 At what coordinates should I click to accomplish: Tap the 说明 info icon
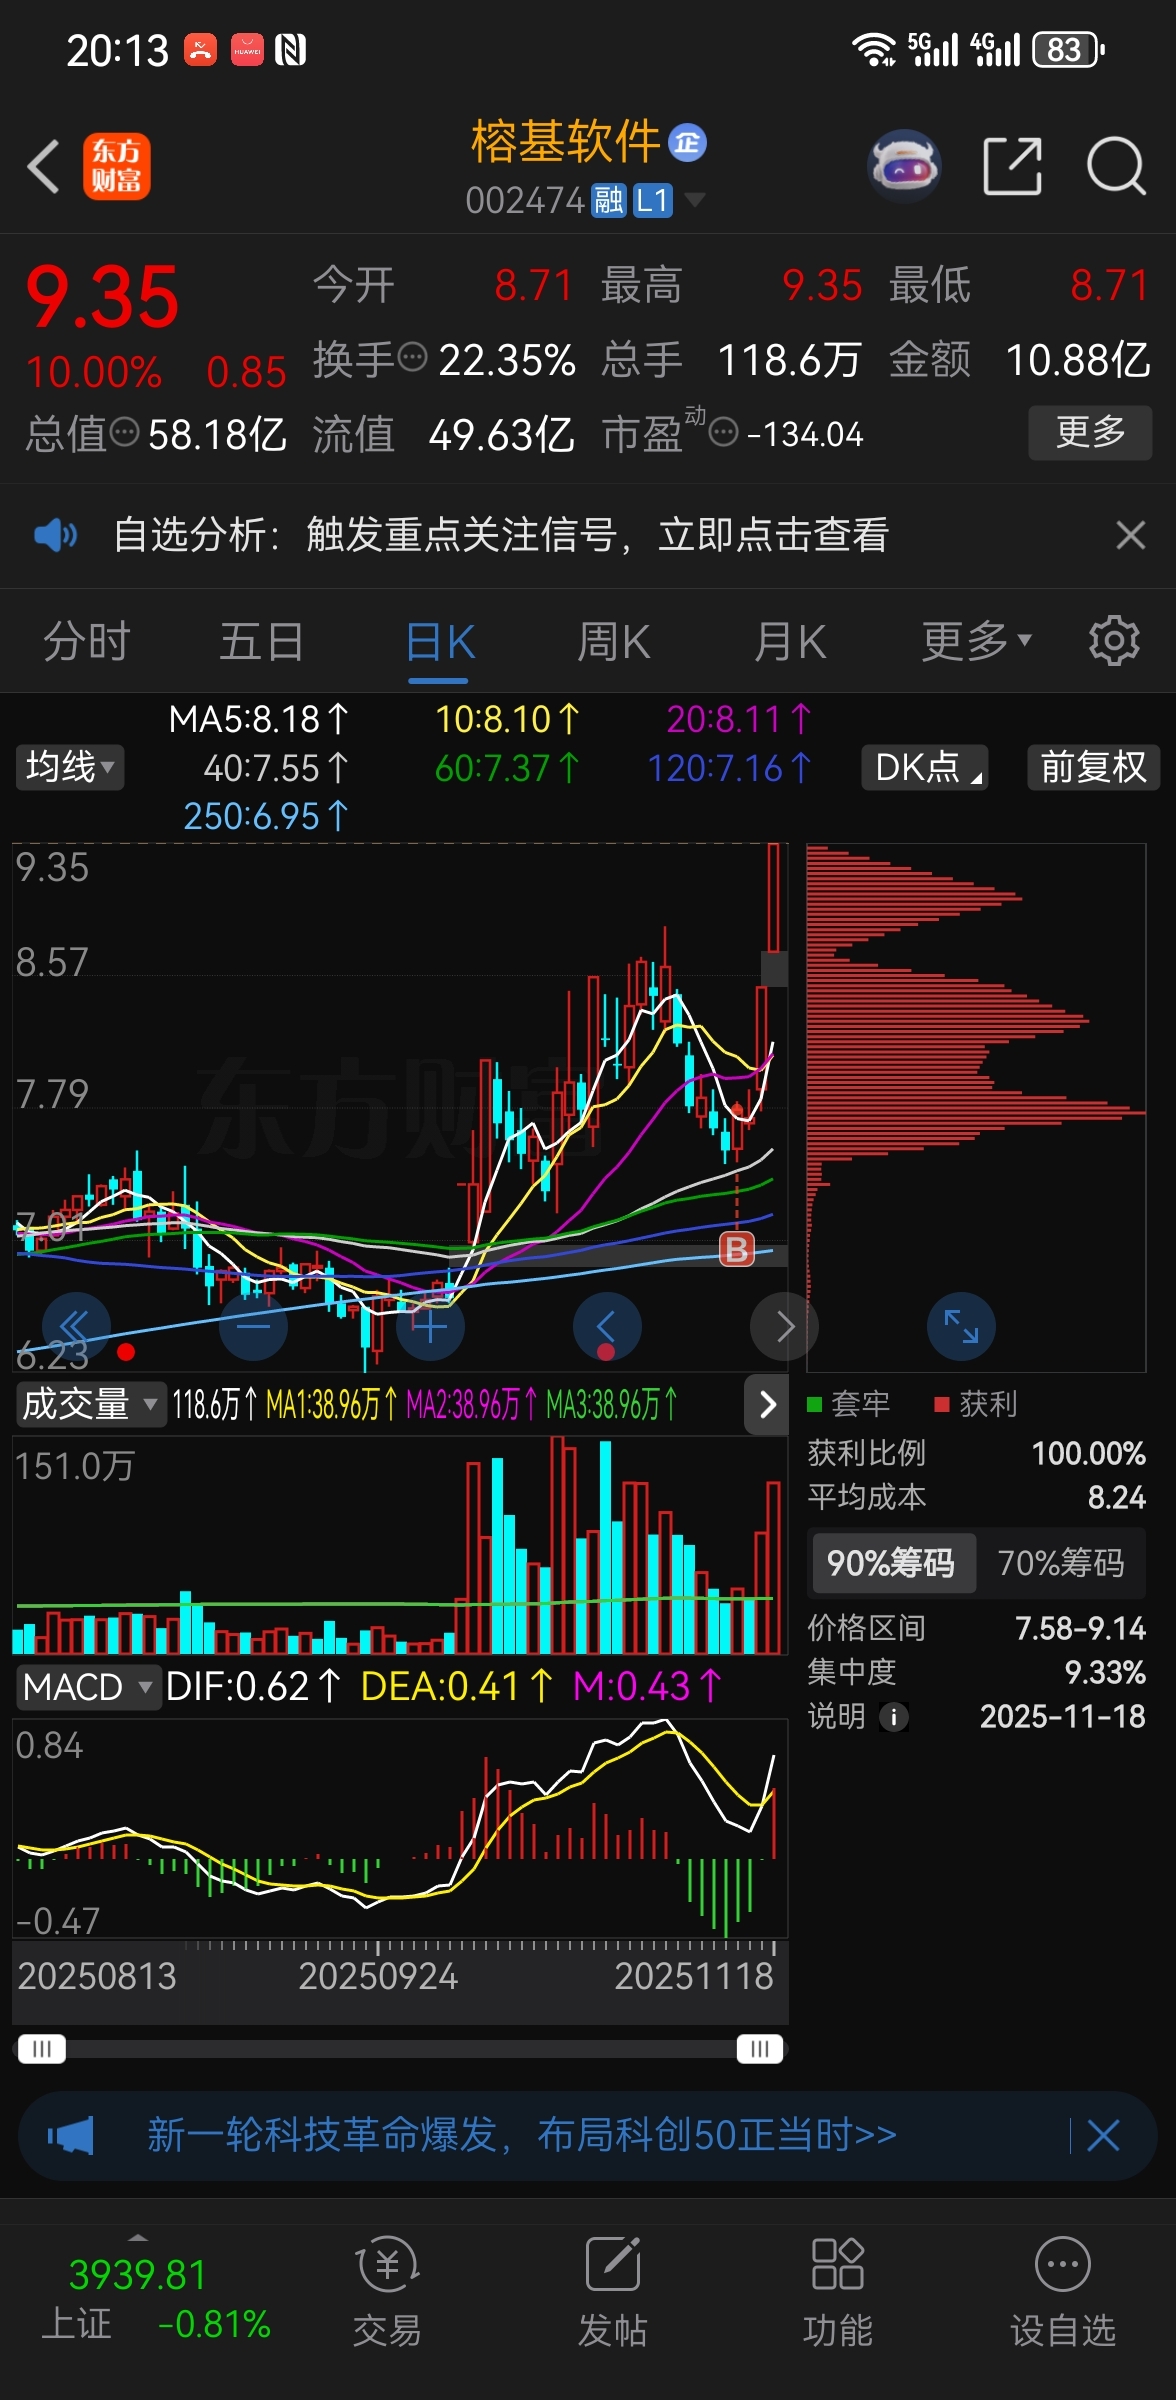(x=894, y=1716)
